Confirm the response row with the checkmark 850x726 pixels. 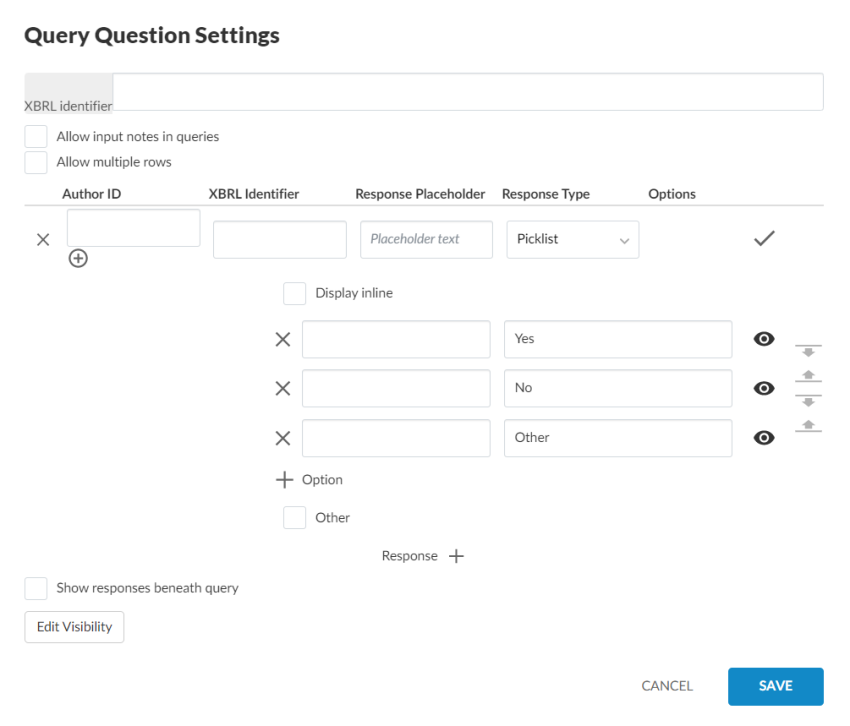[x=764, y=239]
